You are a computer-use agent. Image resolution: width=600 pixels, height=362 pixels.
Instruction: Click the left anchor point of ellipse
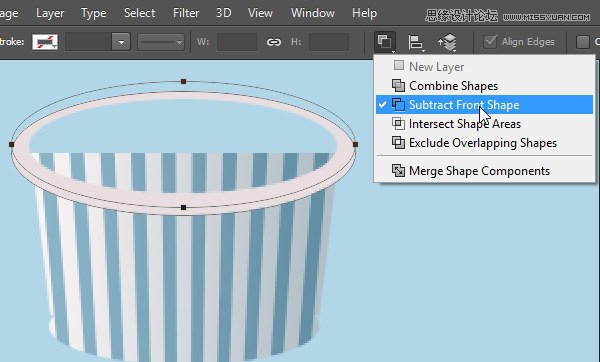point(11,144)
